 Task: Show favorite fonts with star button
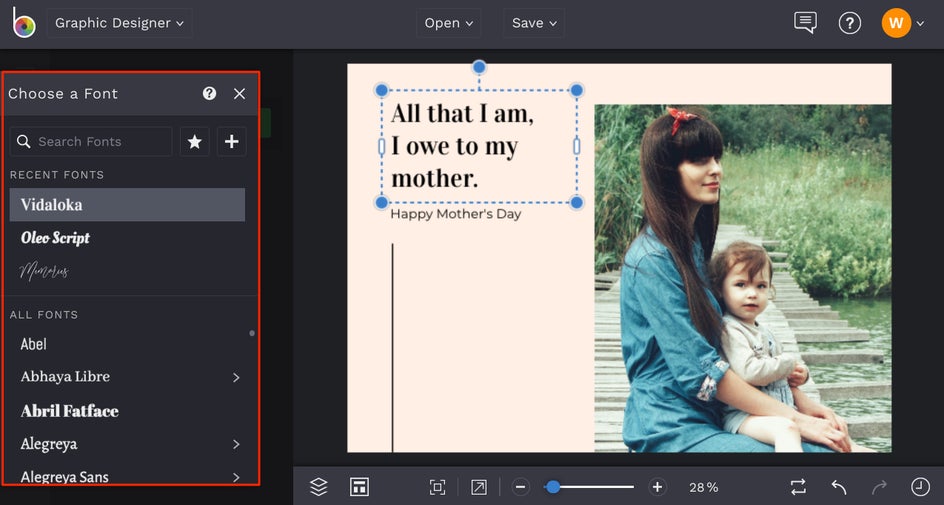[x=195, y=142]
